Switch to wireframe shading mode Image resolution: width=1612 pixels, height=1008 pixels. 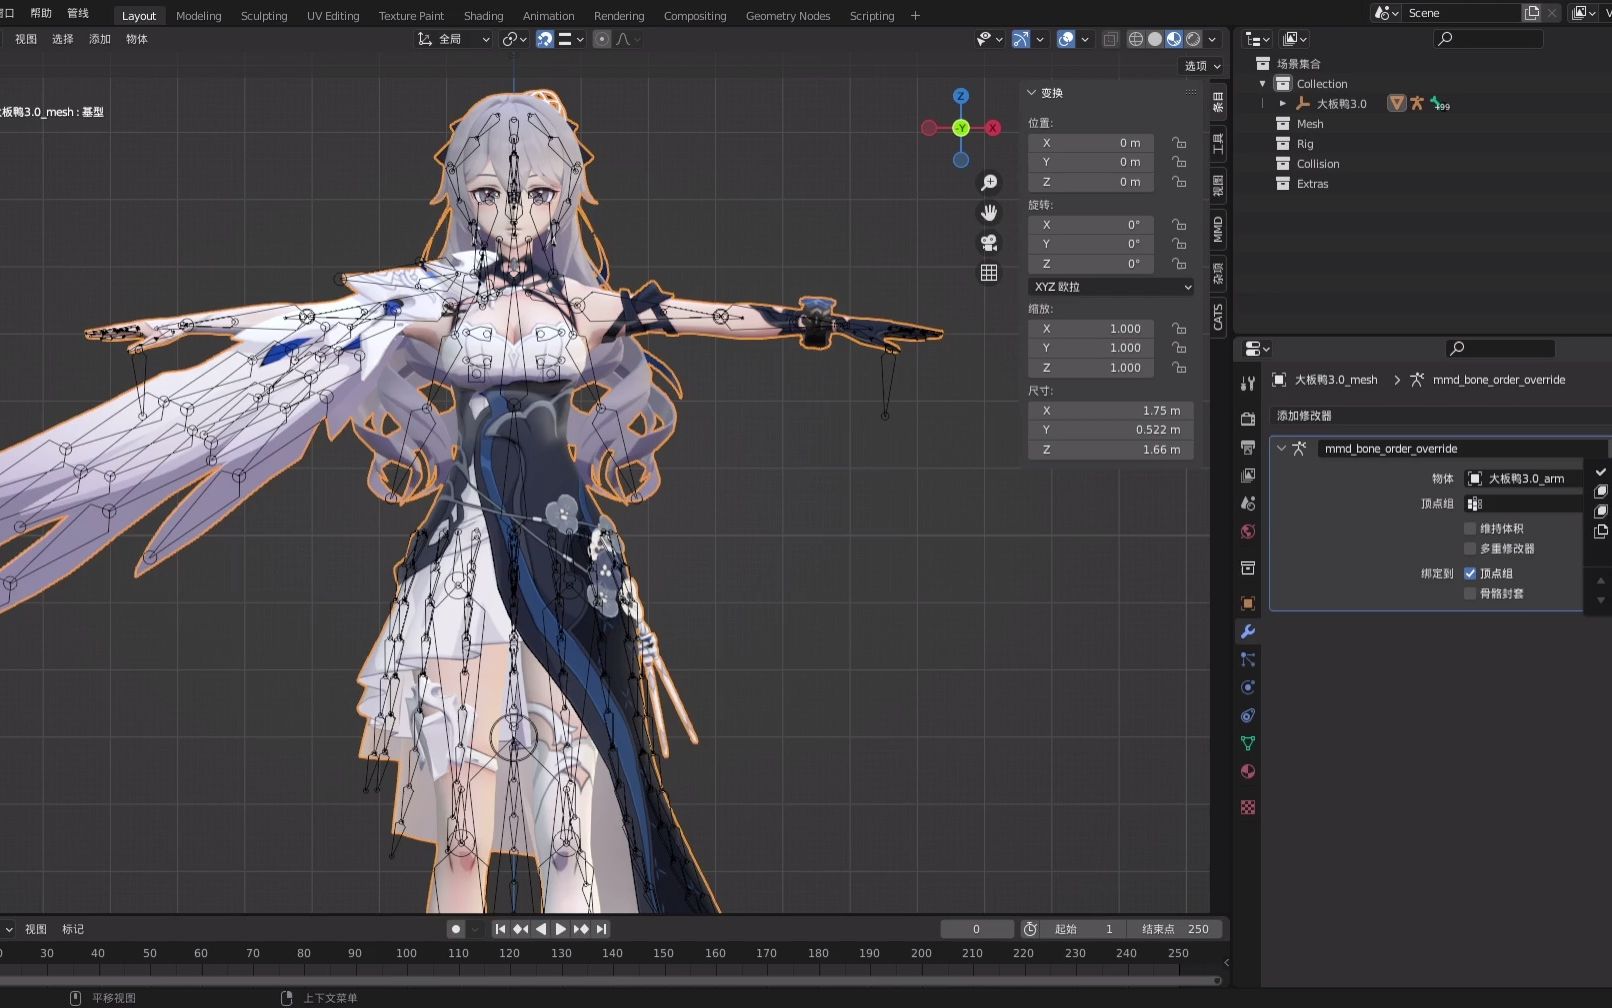click(x=1136, y=39)
